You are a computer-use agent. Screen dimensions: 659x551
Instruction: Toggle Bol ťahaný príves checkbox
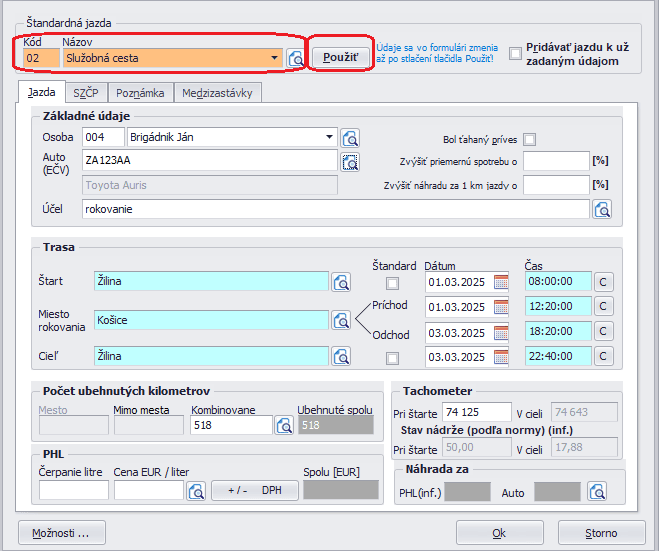[530, 139]
